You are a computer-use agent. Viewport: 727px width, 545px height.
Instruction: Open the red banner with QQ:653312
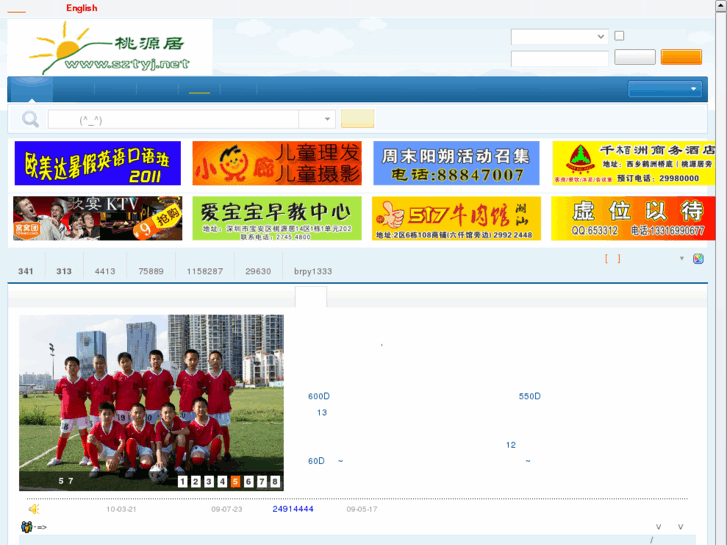633,218
